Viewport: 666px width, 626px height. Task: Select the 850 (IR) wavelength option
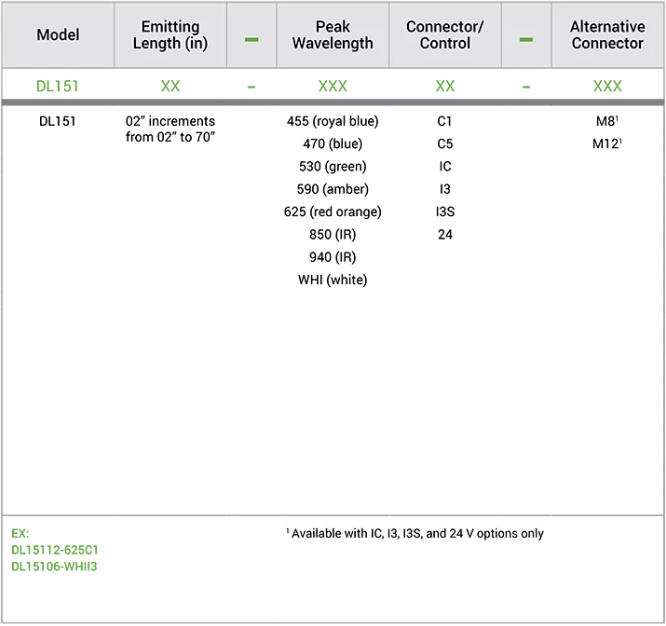pos(332,235)
